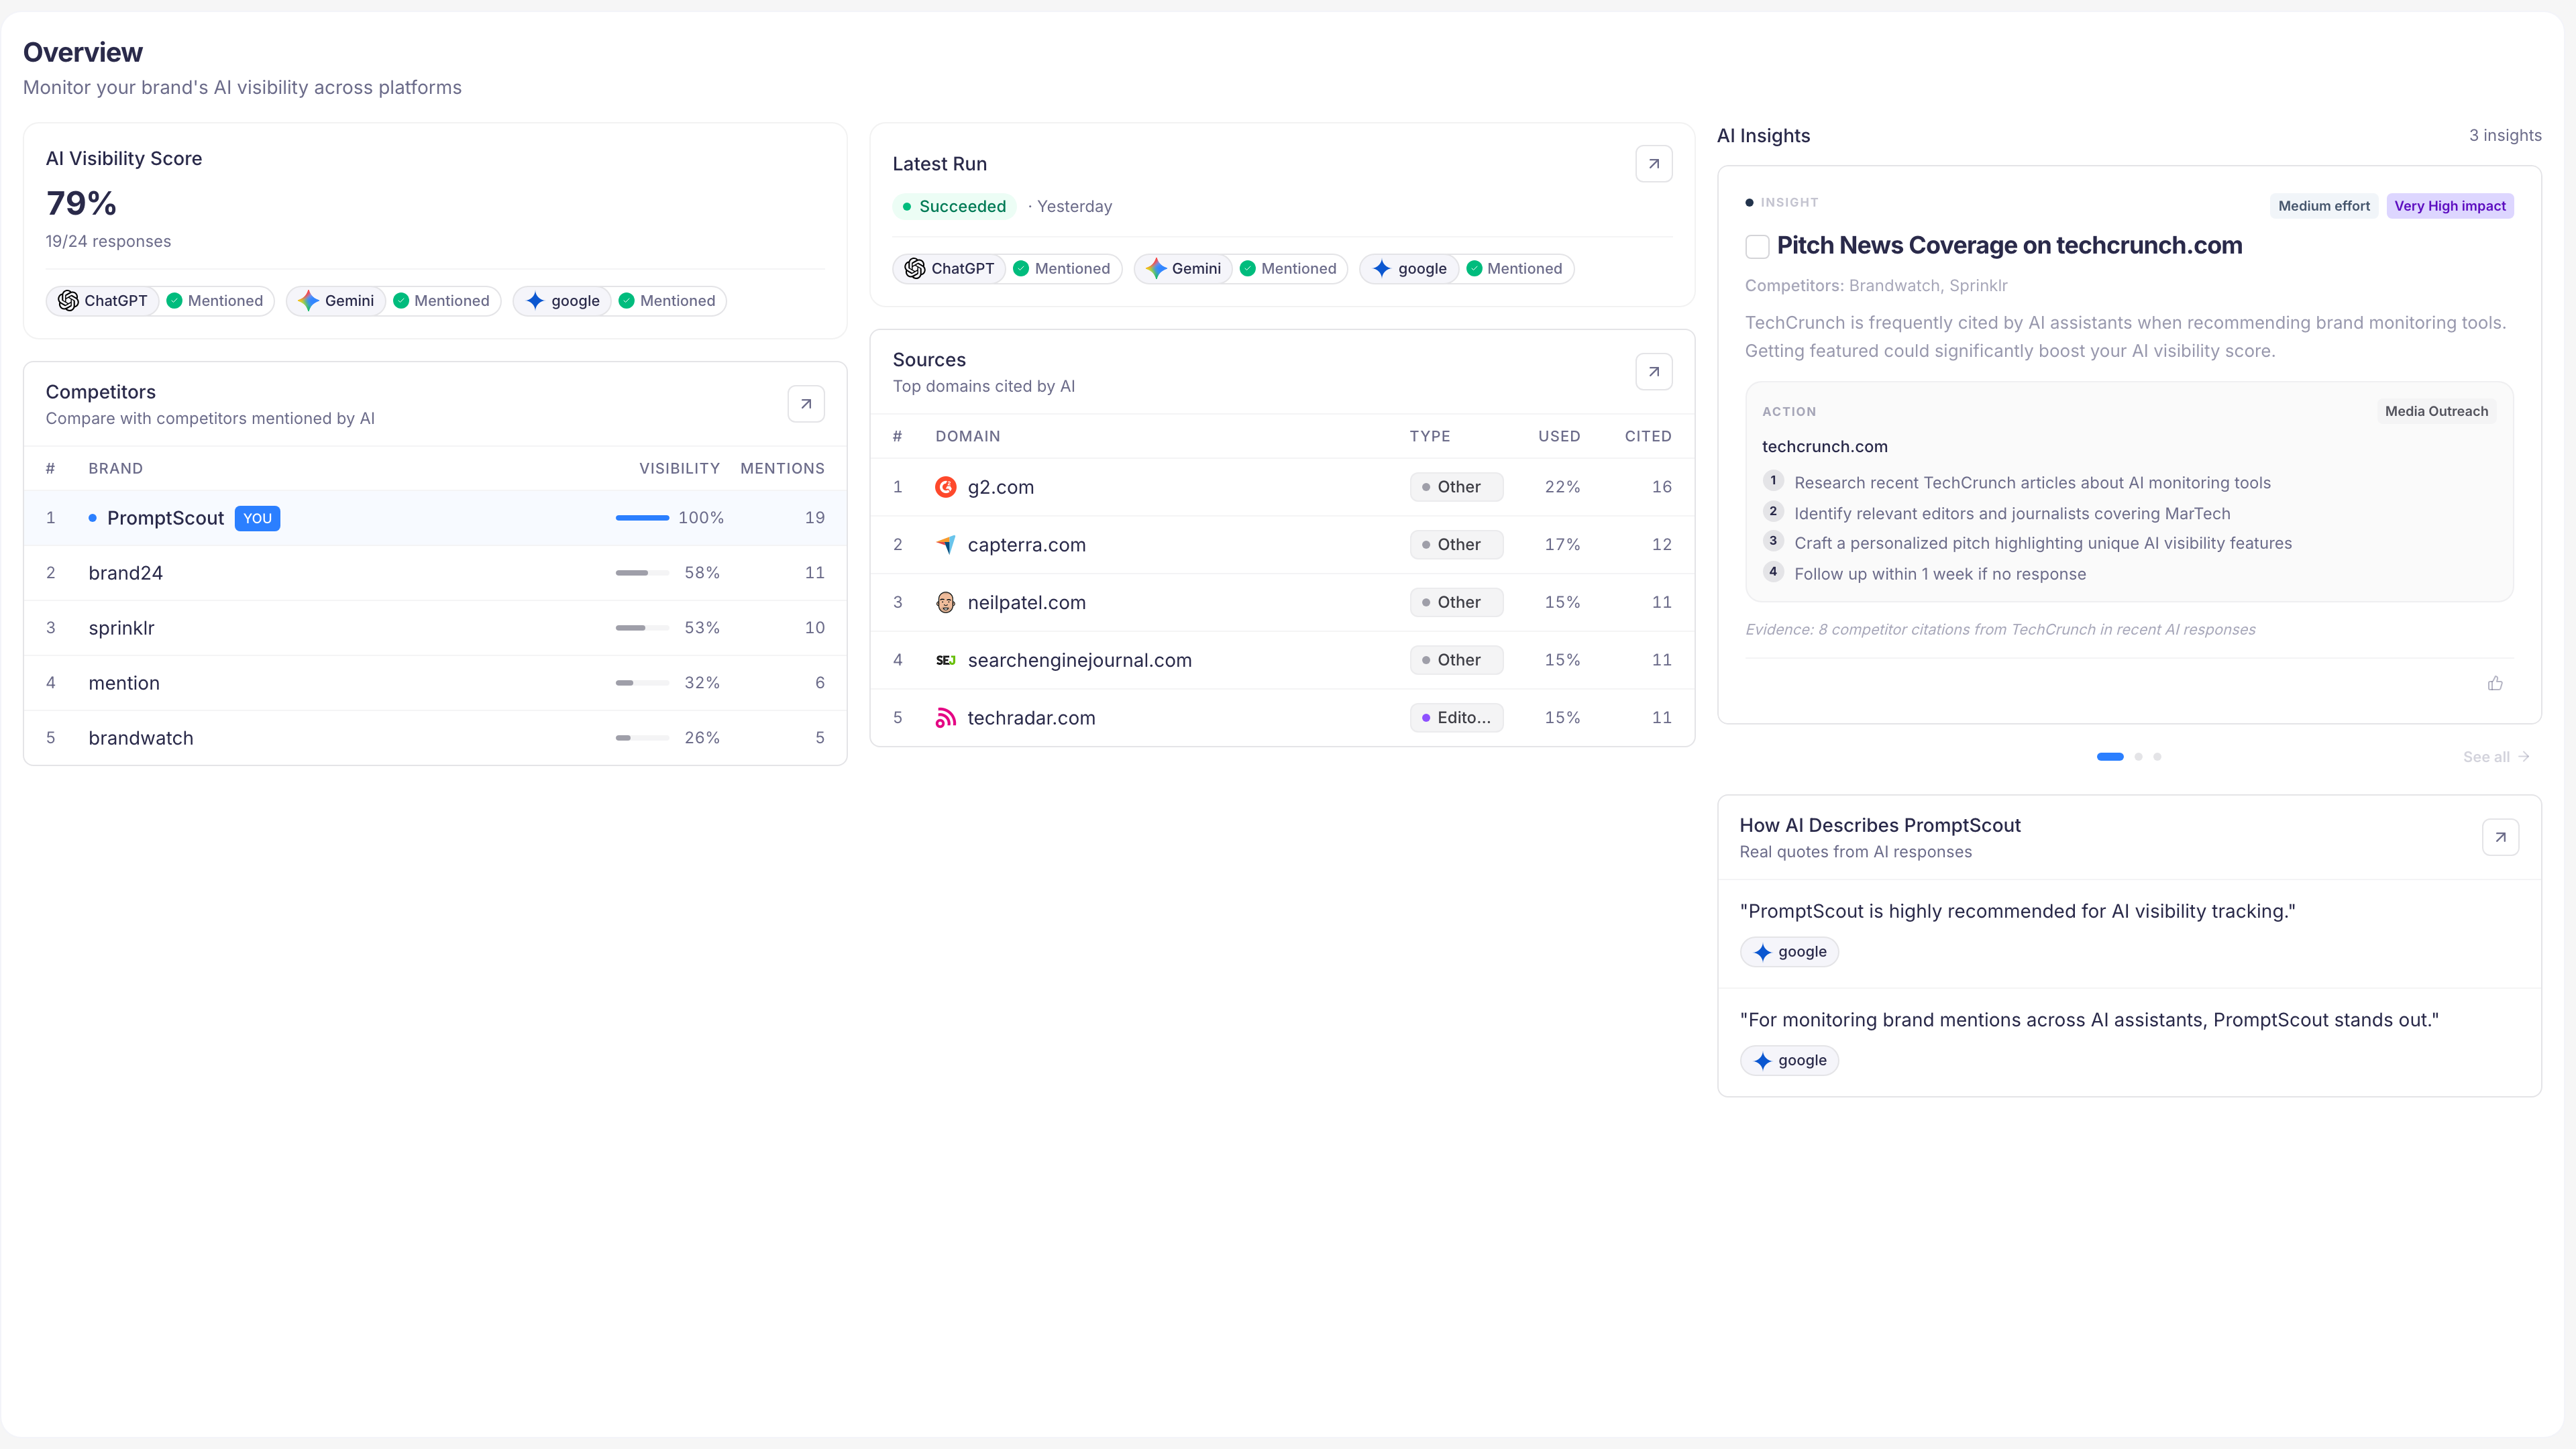Click the DOMAIN column header
2576x1449 pixels.
click(967, 437)
